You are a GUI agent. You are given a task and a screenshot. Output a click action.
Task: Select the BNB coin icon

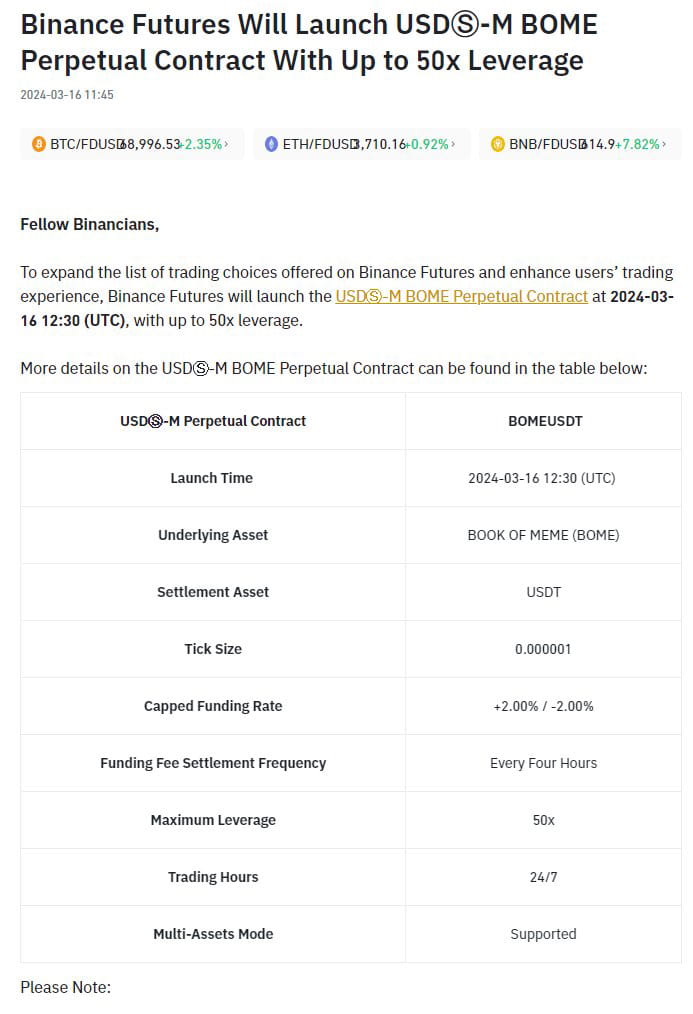[497, 144]
